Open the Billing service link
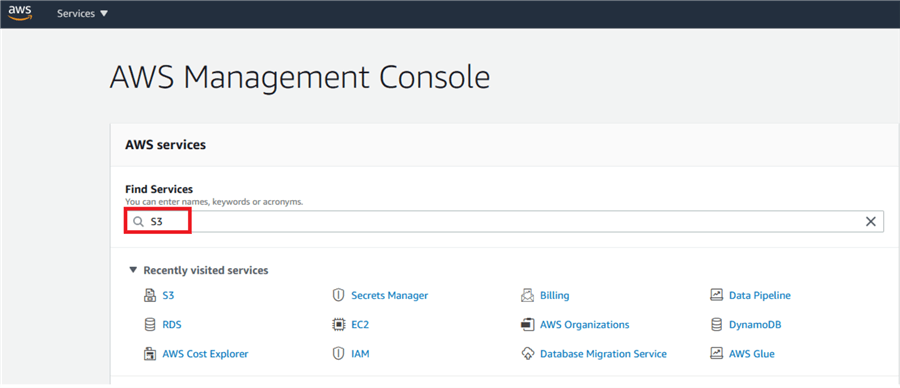This screenshot has height=388, width=900. [x=554, y=296]
